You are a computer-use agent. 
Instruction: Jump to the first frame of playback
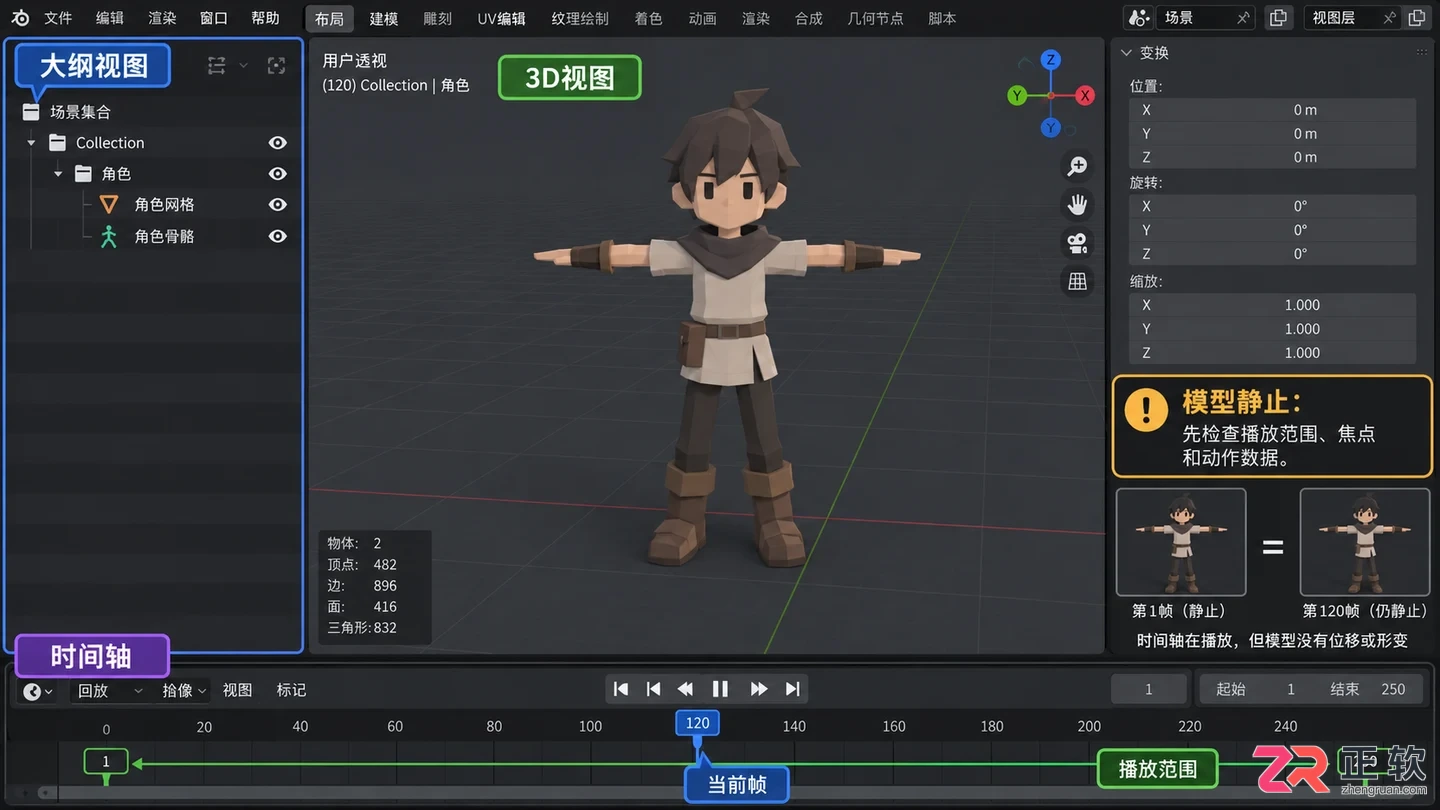point(621,689)
